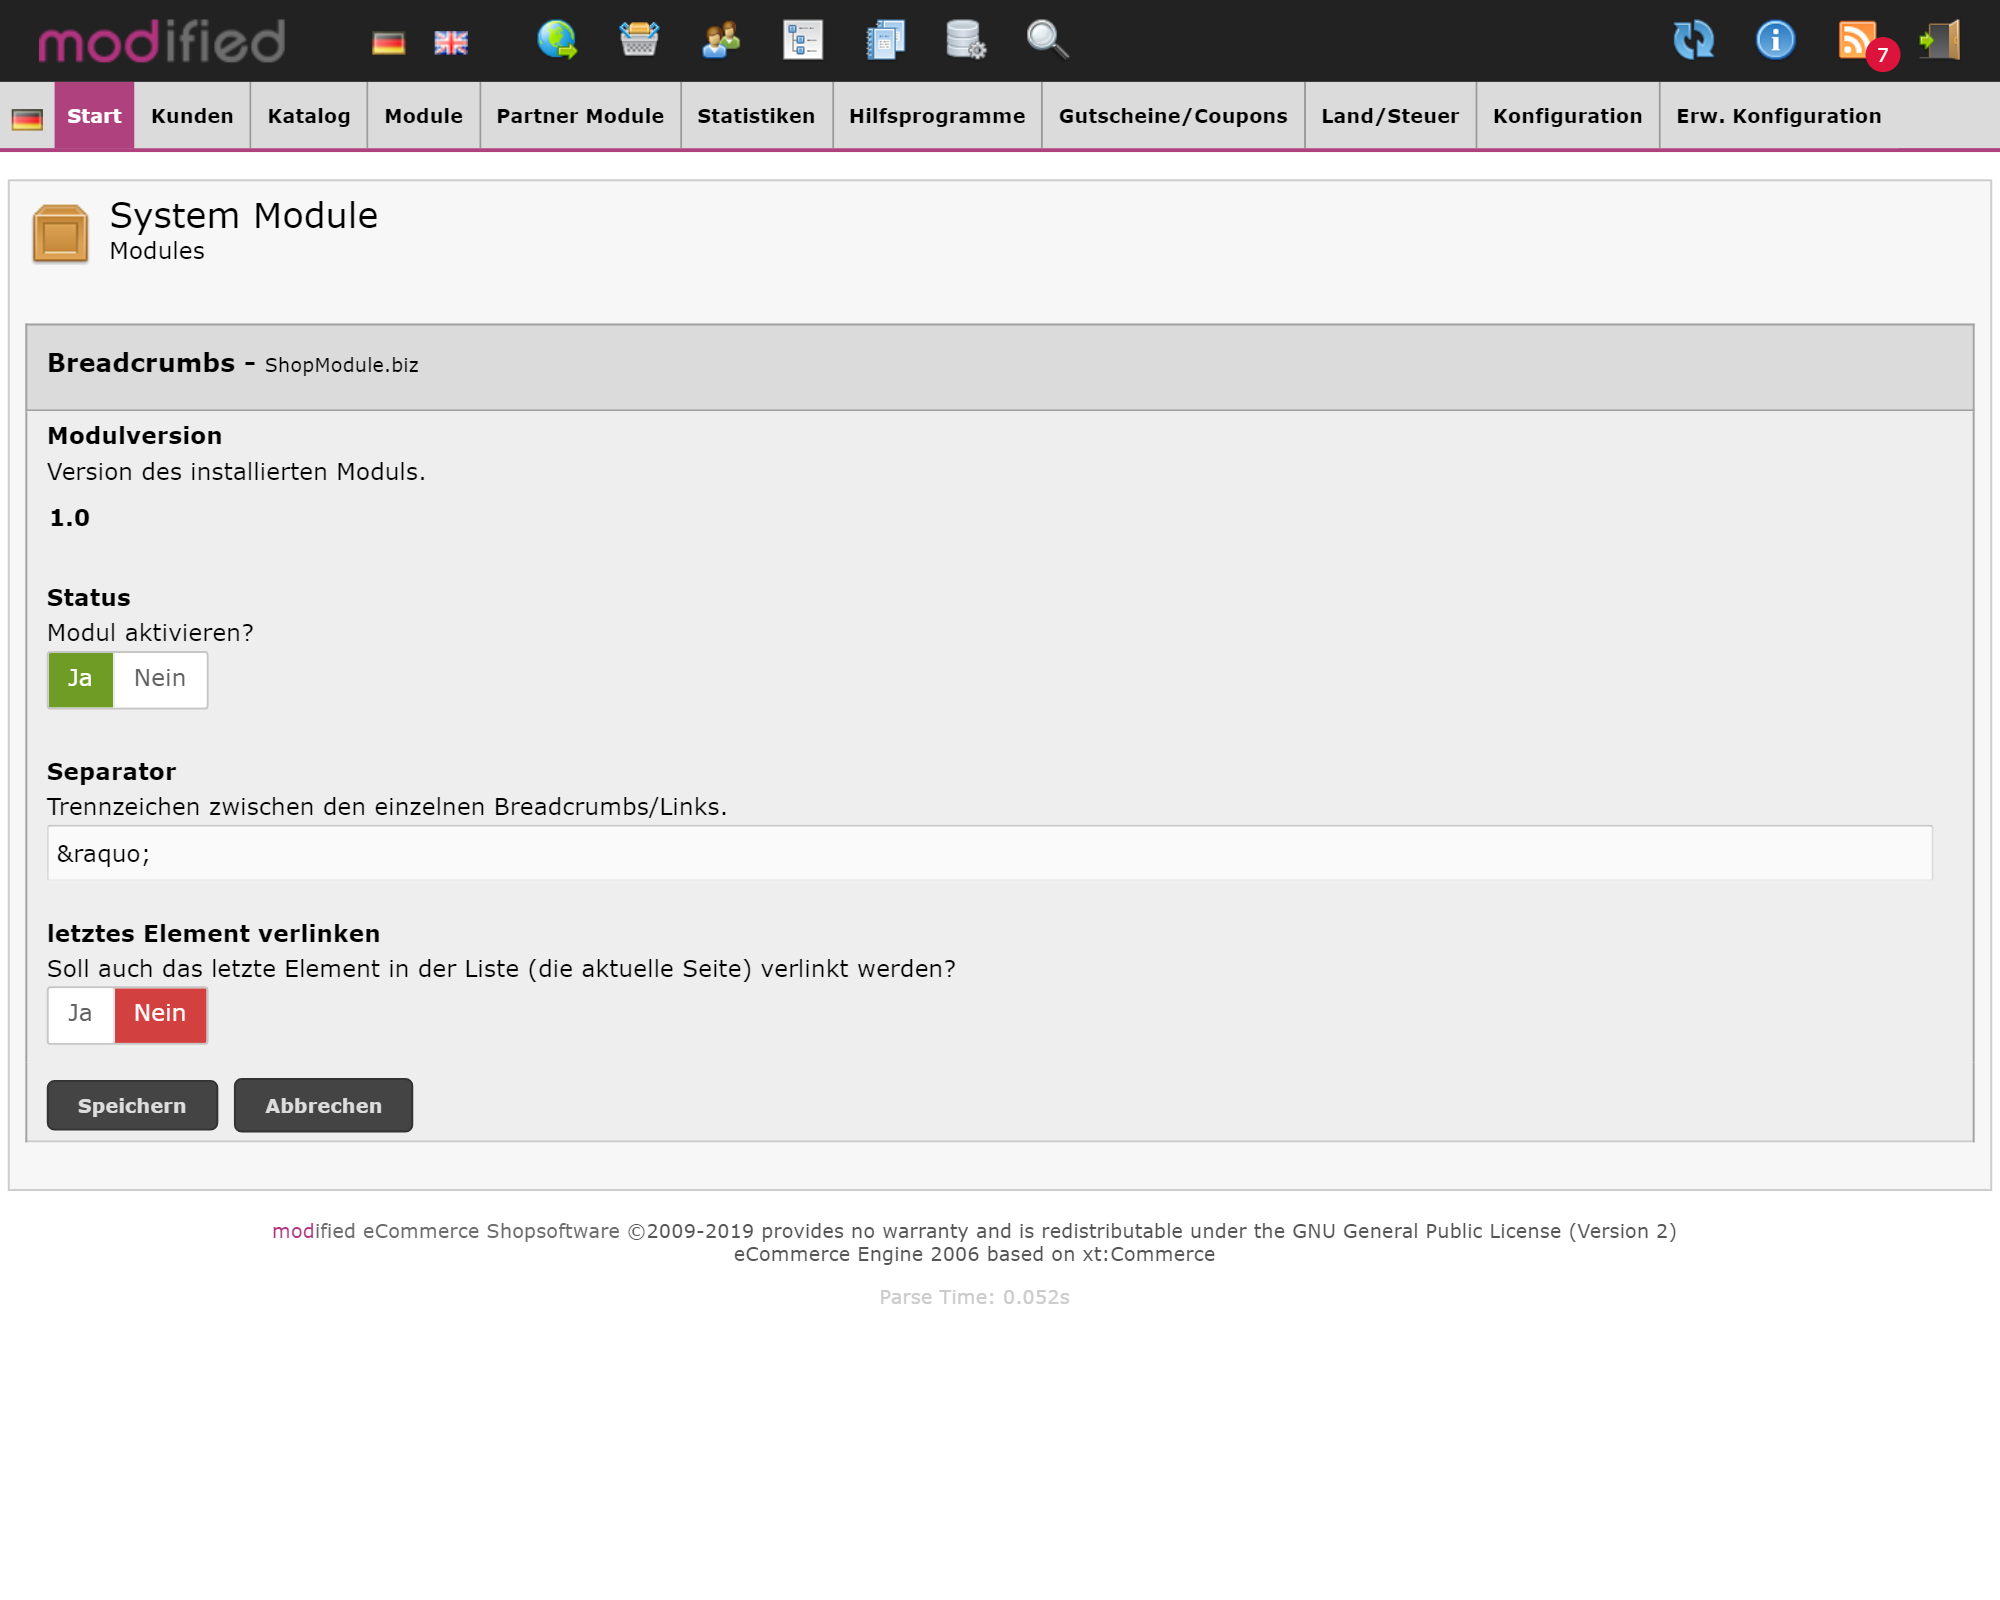2000x1600 pixels.
Task: Set module Status to Nein
Action: point(160,679)
